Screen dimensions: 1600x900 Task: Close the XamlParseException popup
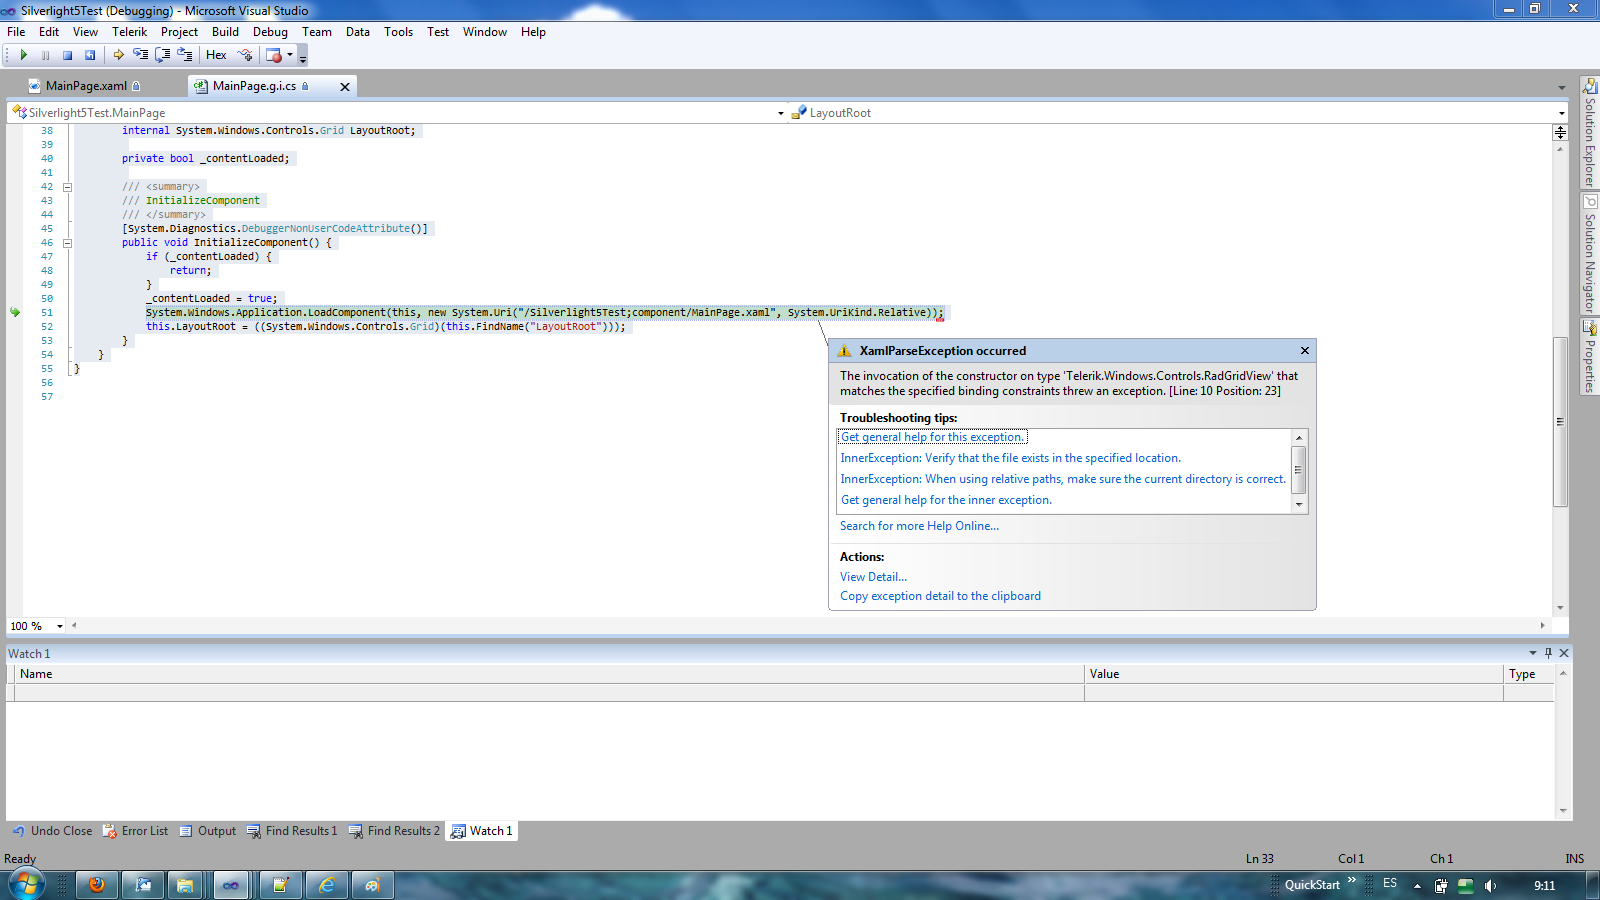click(1305, 351)
